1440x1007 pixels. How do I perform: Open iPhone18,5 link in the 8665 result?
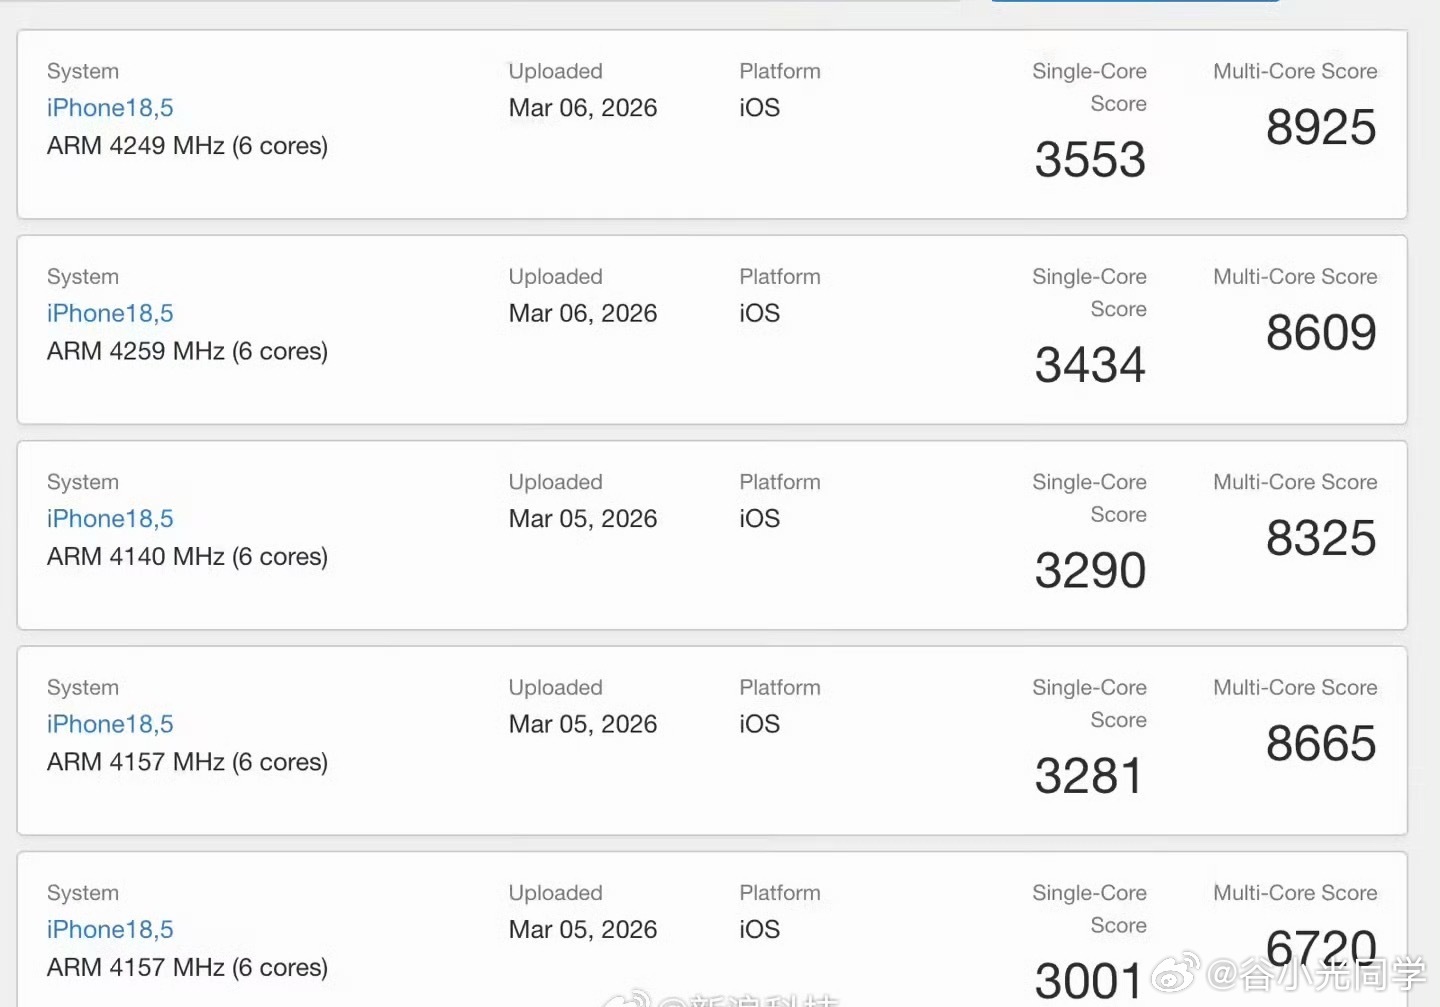(110, 724)
